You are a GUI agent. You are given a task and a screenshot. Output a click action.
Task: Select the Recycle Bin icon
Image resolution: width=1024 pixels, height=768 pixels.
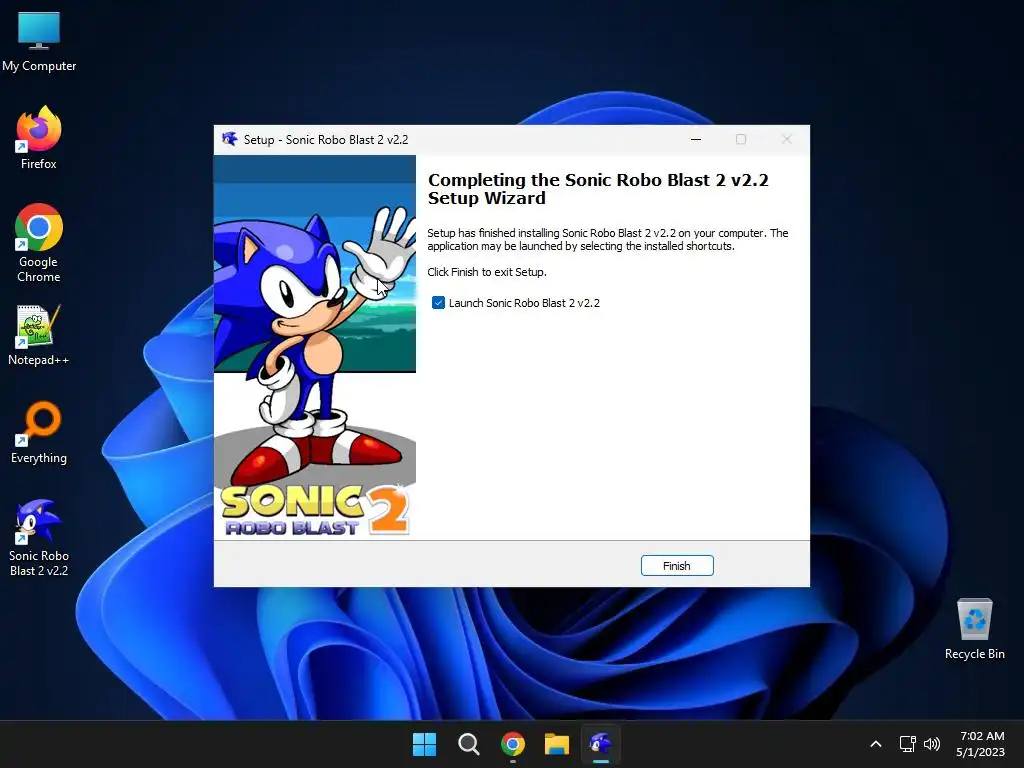pyautogui.click(x=974, y=630)
